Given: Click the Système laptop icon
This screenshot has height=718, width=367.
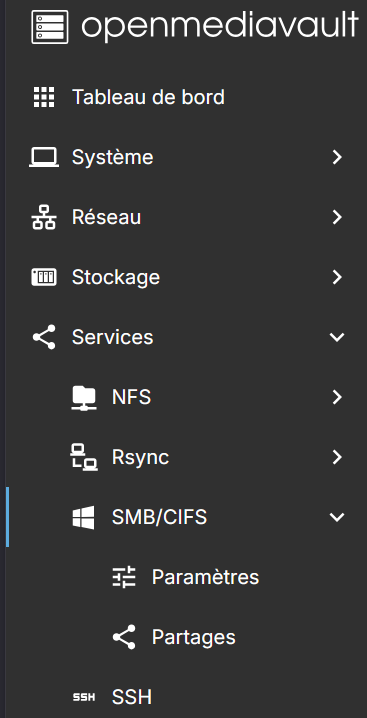Looking at the screenshot, I should tap(44, 157).
